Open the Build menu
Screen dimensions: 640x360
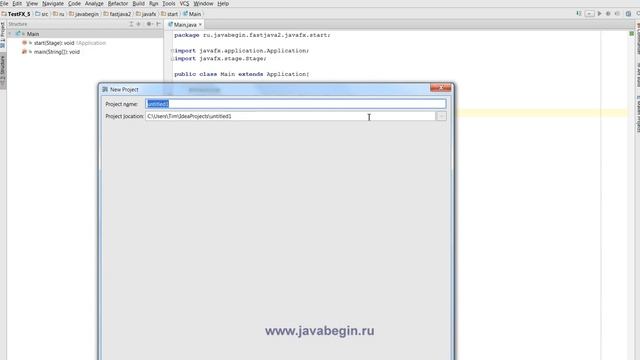click(138, 3)
